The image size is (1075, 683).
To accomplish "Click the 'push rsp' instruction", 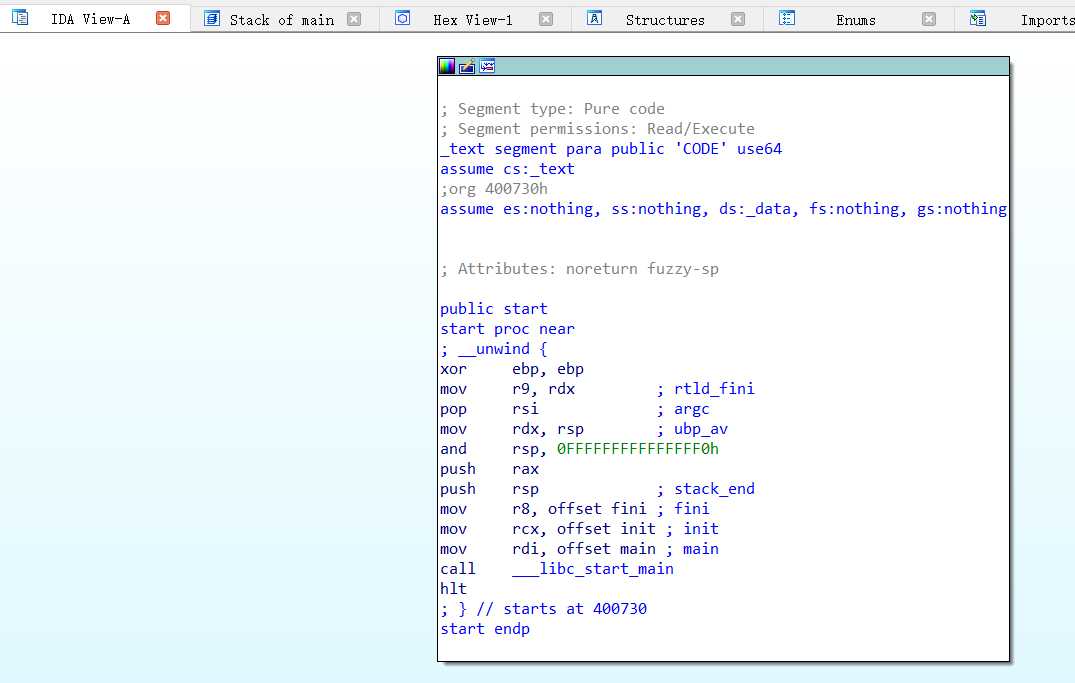I will 490,488.
